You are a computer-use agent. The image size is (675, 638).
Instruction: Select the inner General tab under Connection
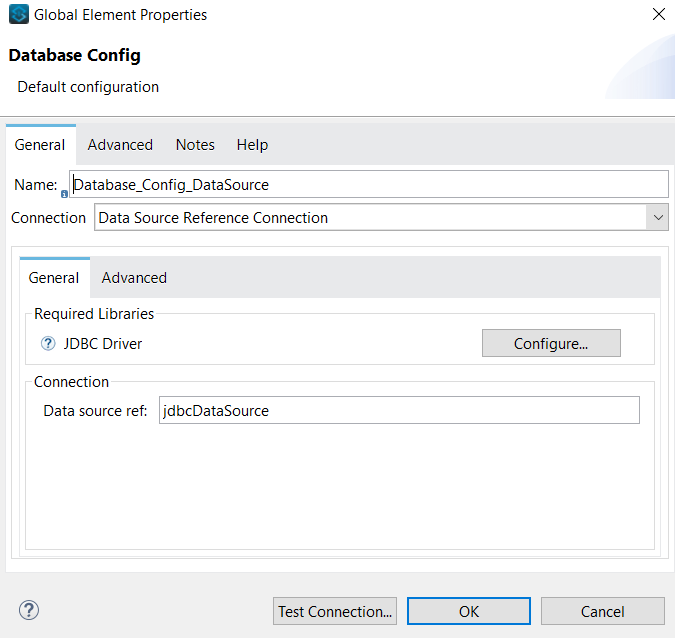[x=54, y=278]
